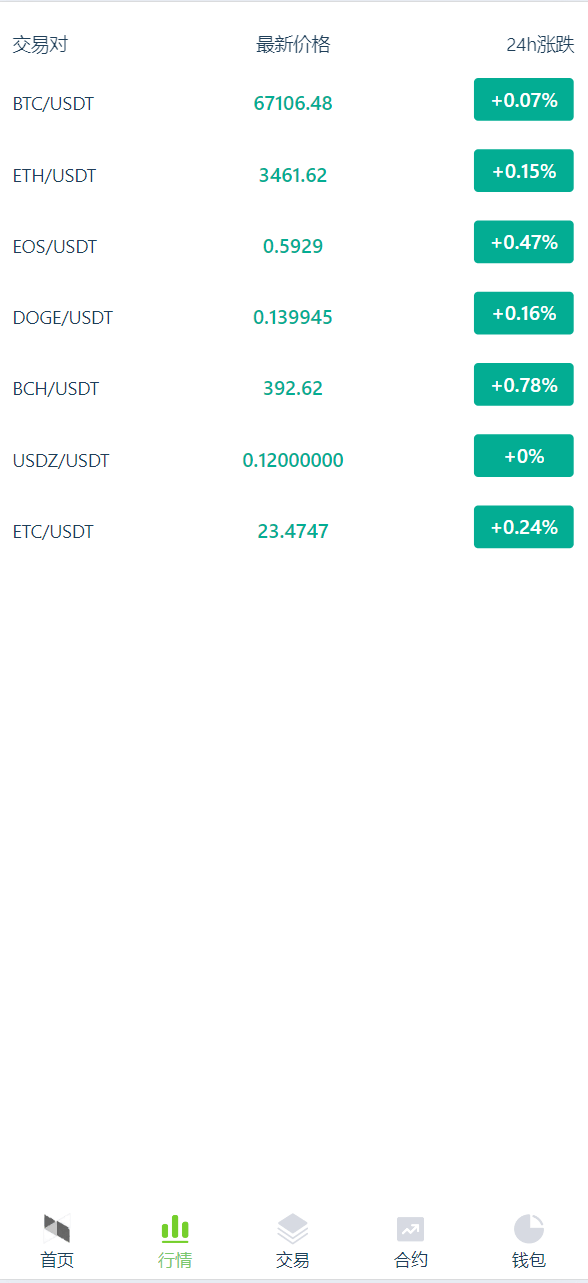Click the USDZ price 0.12000000
588x1283 pixels.
[x=293, y=460]
